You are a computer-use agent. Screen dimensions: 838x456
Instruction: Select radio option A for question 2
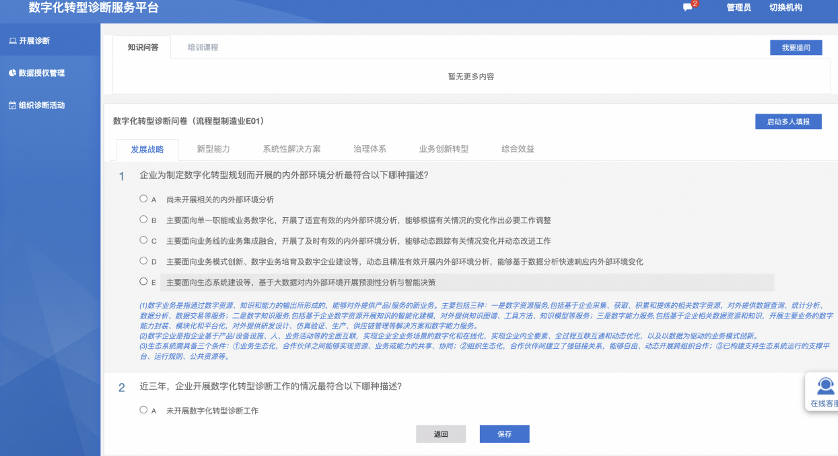[x=143, y=409]
